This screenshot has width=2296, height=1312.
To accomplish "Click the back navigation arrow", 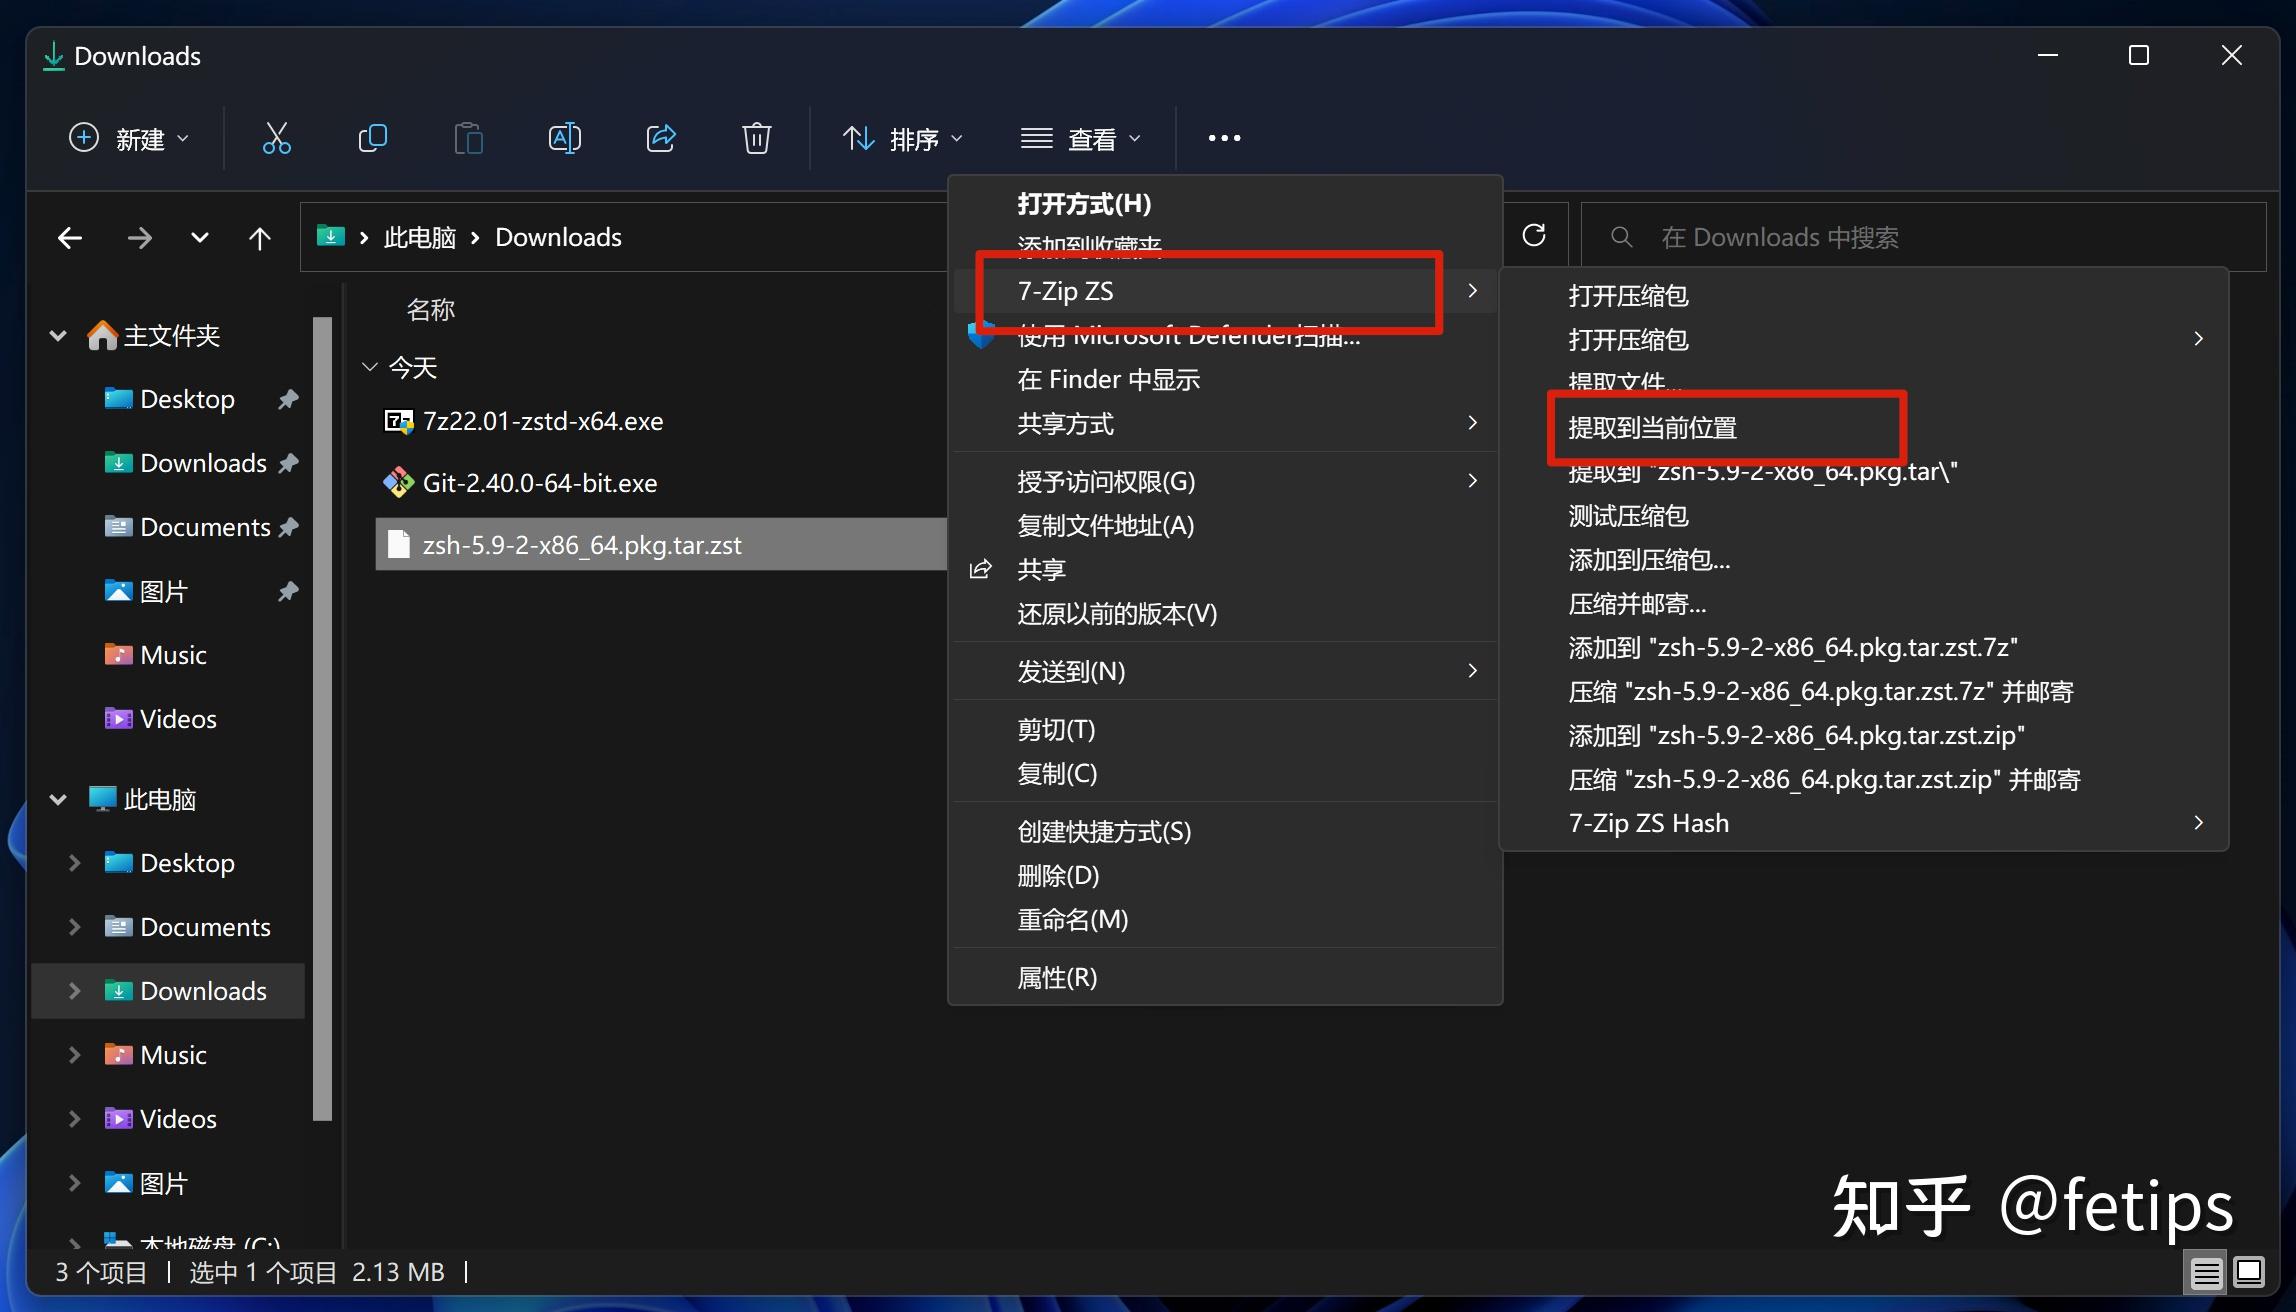I will point(70,237).
